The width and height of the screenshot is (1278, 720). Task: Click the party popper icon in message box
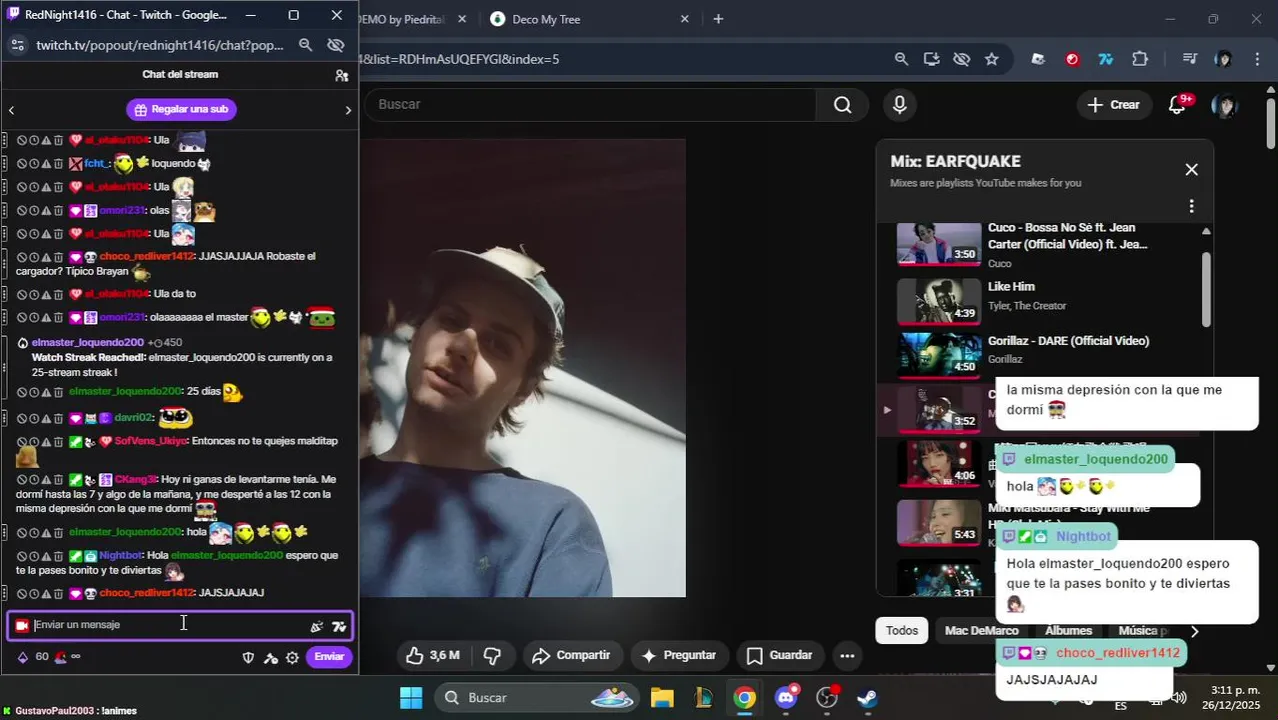coord(317,626)
